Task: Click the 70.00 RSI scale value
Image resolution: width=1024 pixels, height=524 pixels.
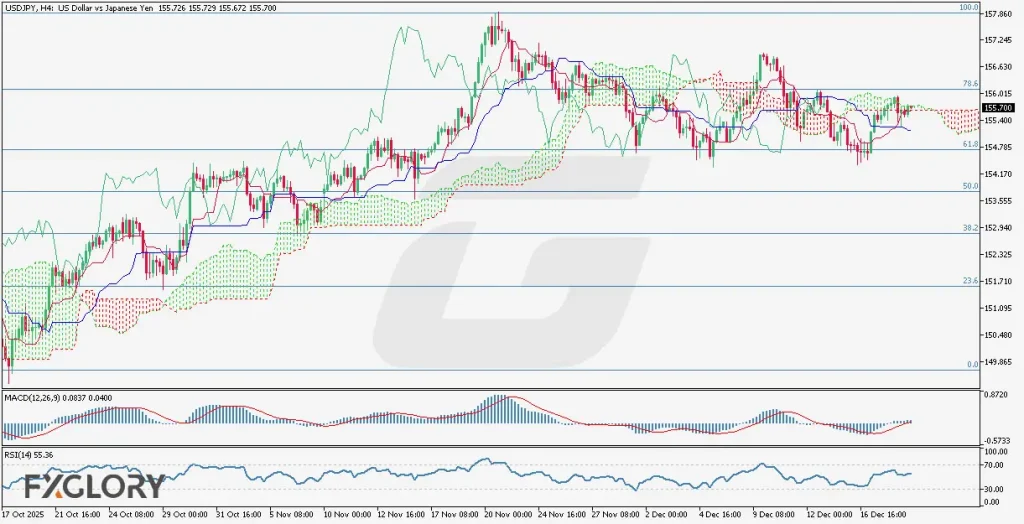Action: (995, 465)
